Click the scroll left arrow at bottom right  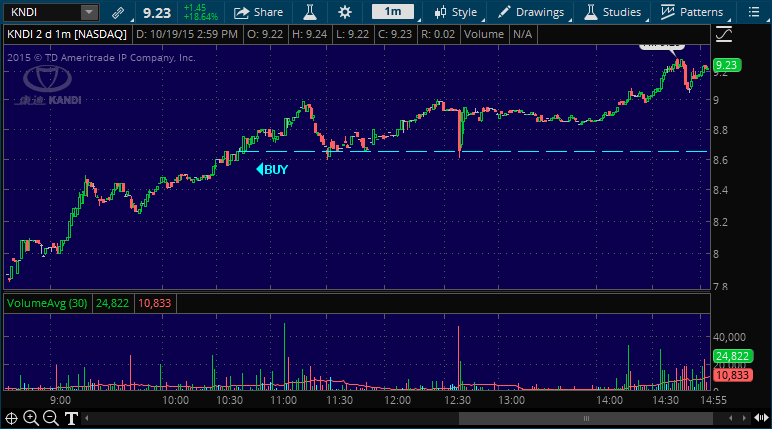[x=731, y=419]
